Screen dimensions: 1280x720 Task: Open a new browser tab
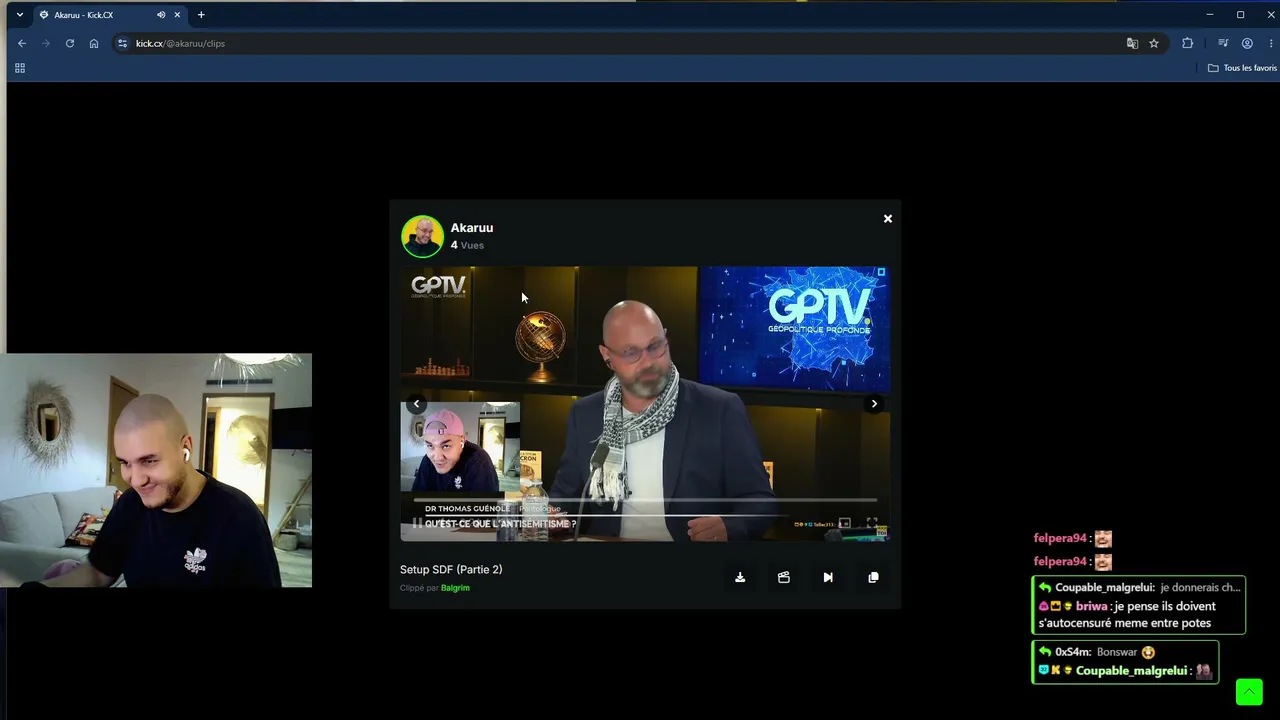[x=201, y=15]
